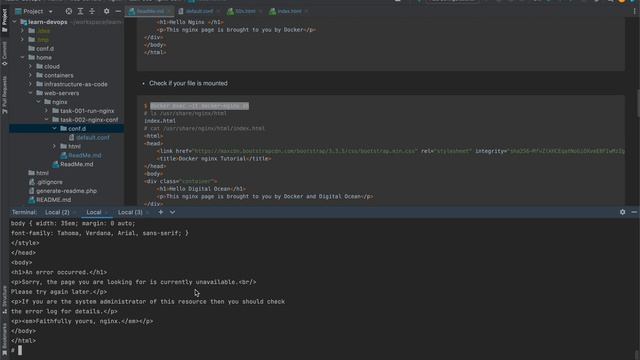The image size is (640, 360).
Task: Collapse the learn-devops root node
Action: coord(15,22)
